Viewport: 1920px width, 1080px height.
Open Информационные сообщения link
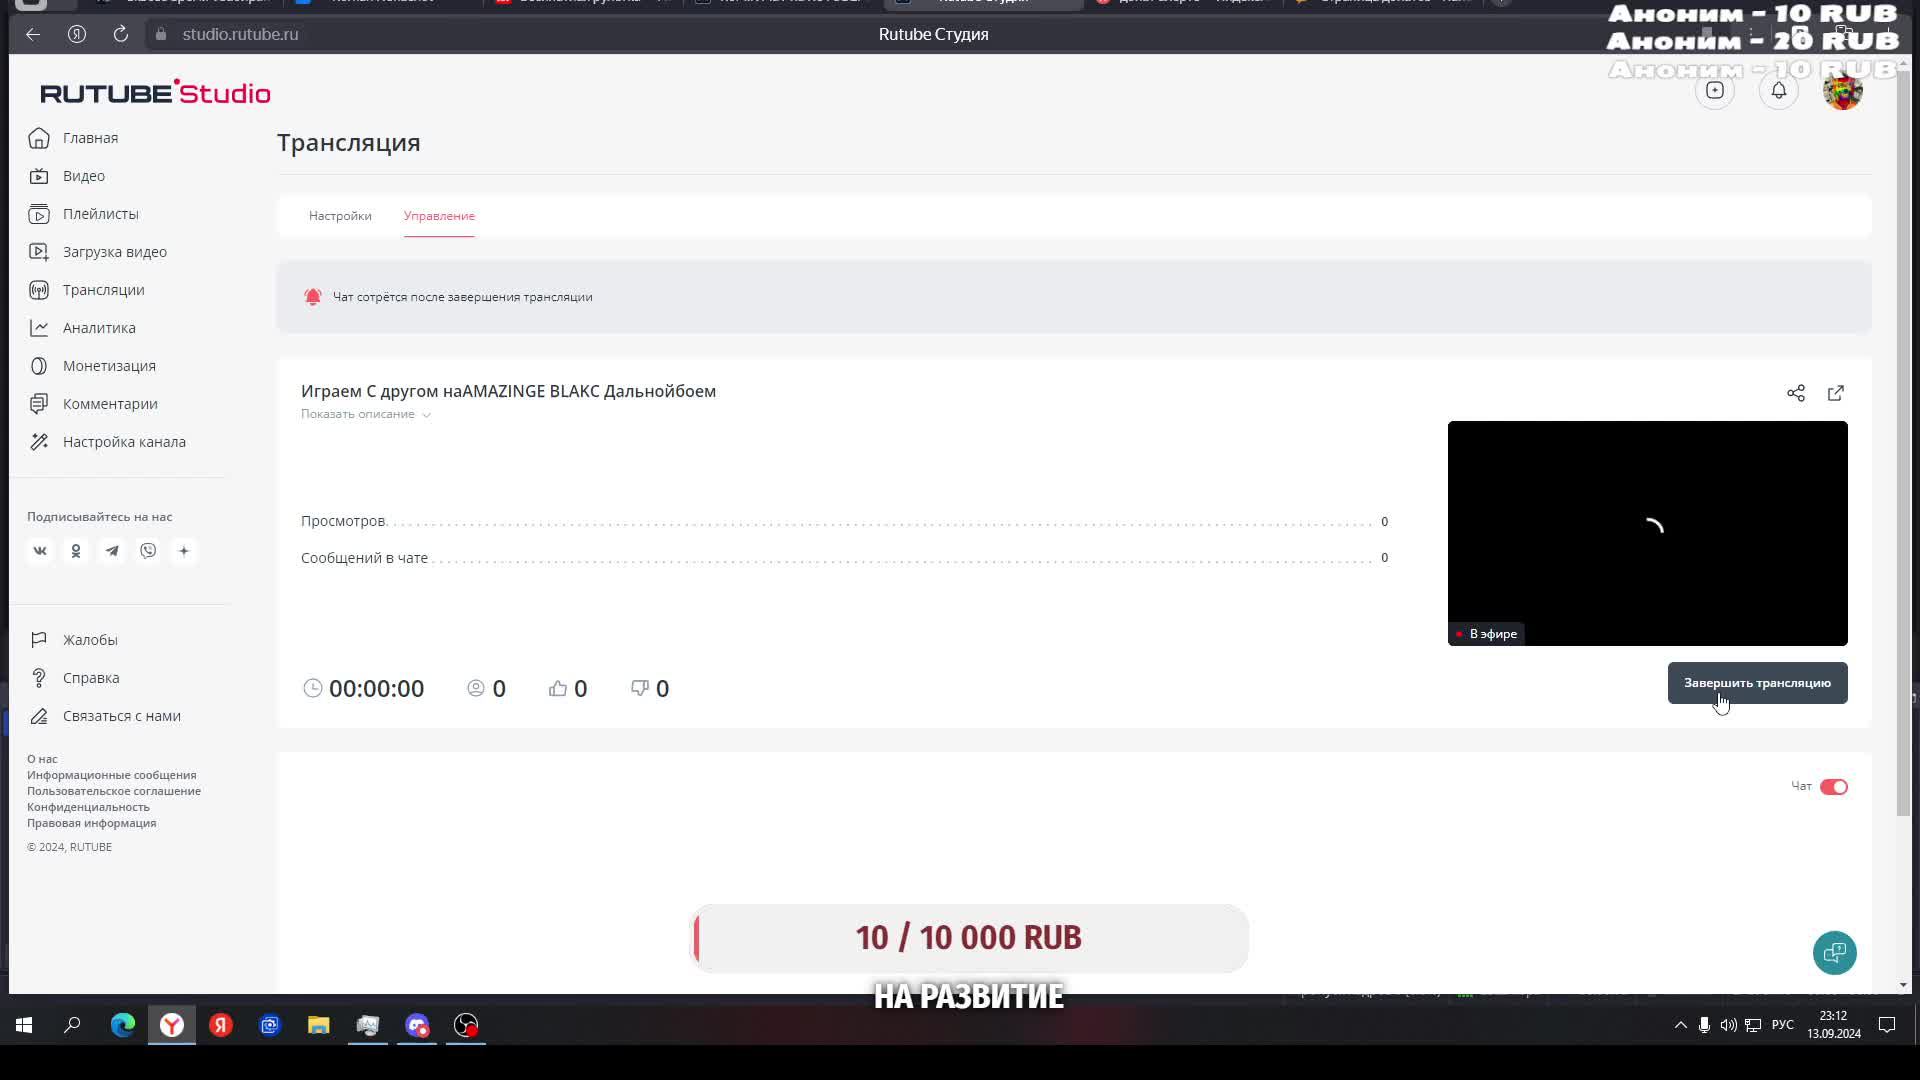[112, 775]
